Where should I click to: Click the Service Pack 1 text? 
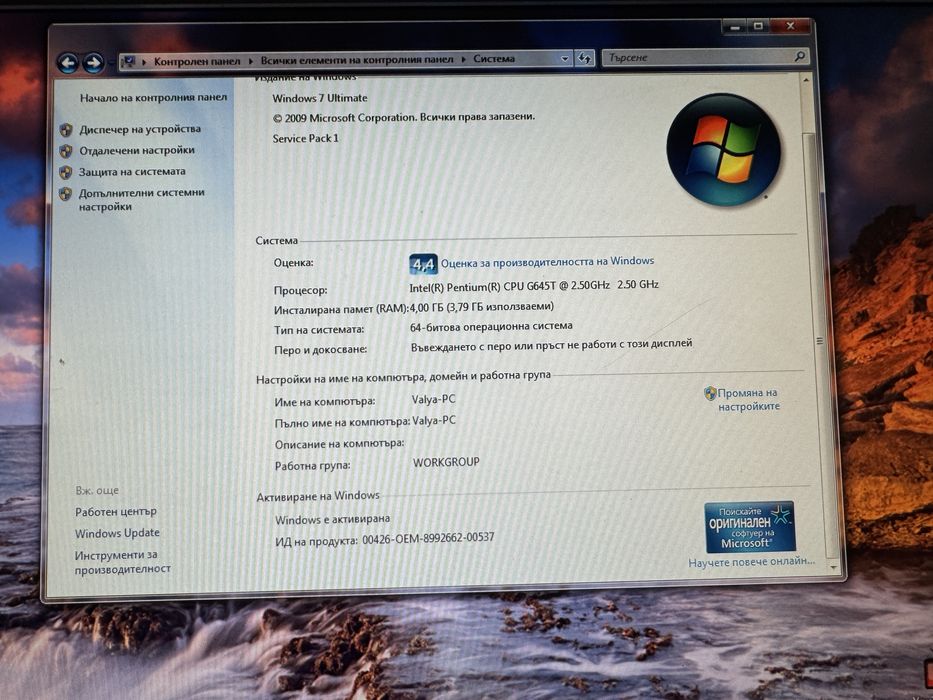[305, 138]
